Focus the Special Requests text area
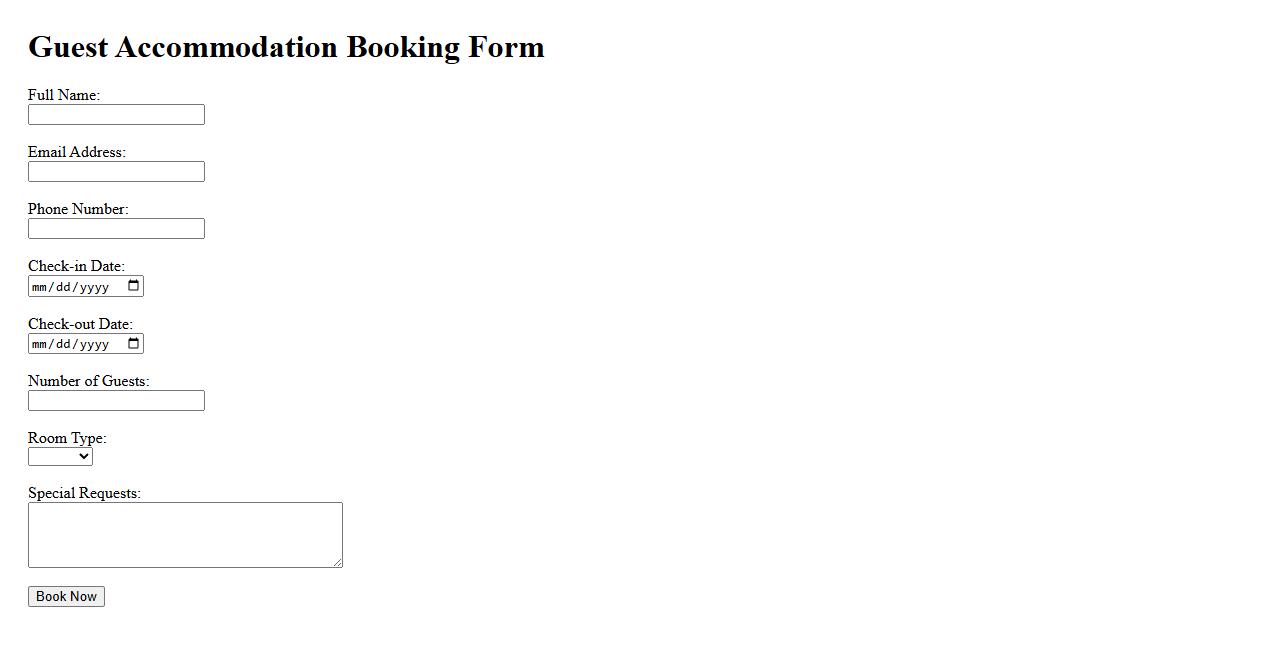Viewport: 1278px width, 650px height. pos(185,535)
